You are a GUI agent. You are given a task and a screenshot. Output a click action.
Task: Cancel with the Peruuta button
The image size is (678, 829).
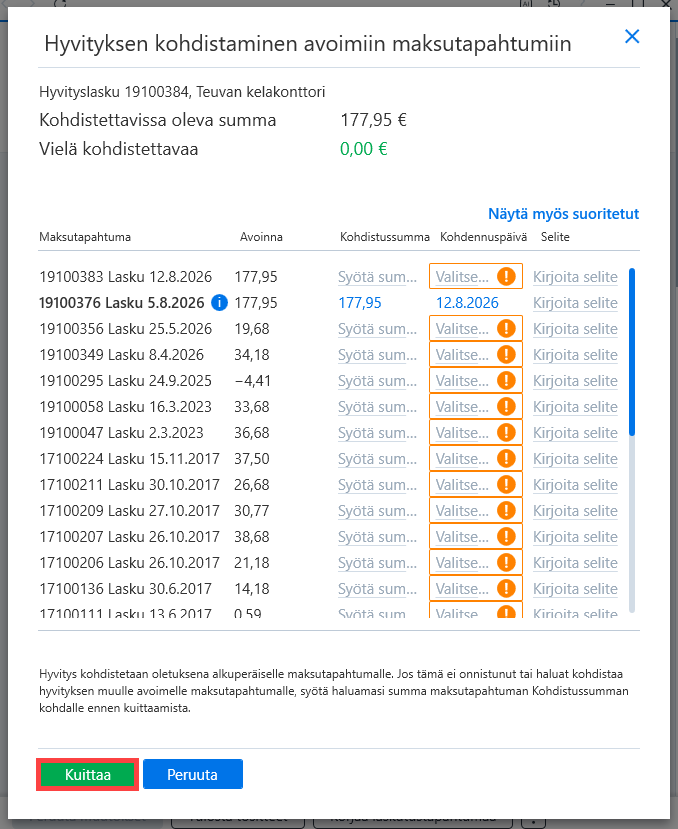pos(193,775)
